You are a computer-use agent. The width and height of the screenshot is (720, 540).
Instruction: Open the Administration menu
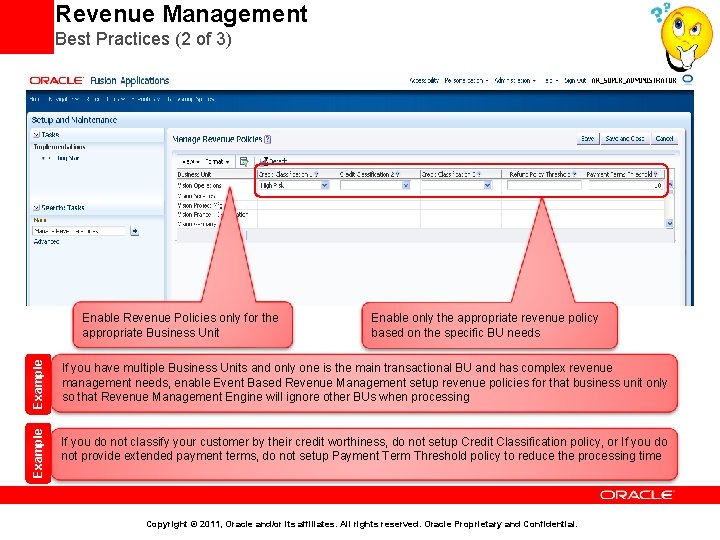[x=515, y=80]
